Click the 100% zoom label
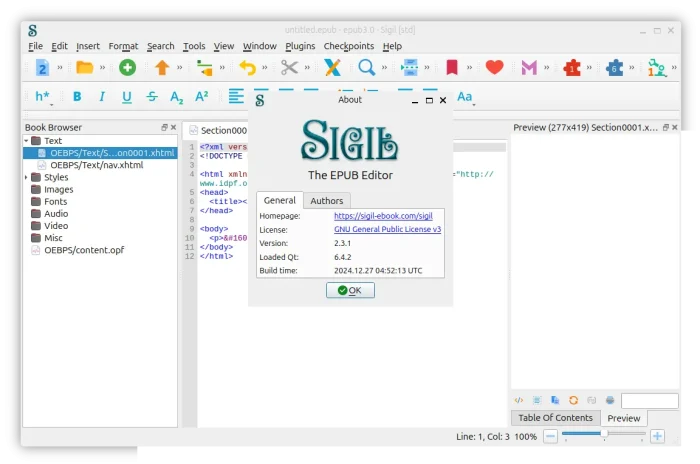The image size is (700, 464). coord(525,437)
